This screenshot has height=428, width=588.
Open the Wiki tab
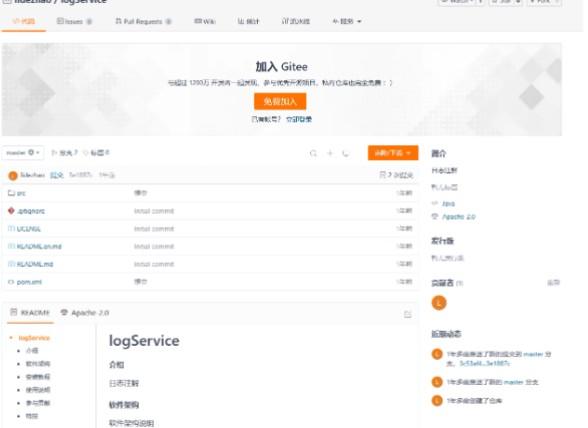point(205,21)
